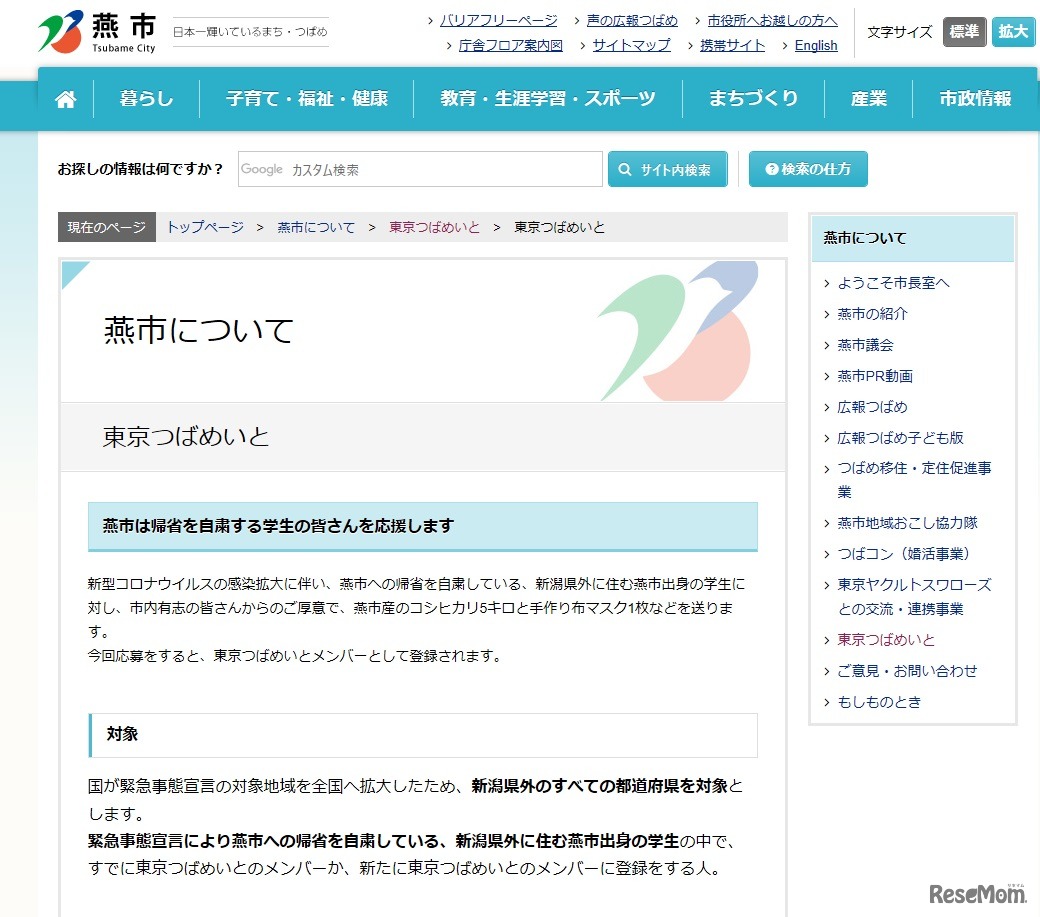Open the 市政情報 navigation menu
Image resolution: width=1040 pixels, height=917 pixels.
click(975, 98)
